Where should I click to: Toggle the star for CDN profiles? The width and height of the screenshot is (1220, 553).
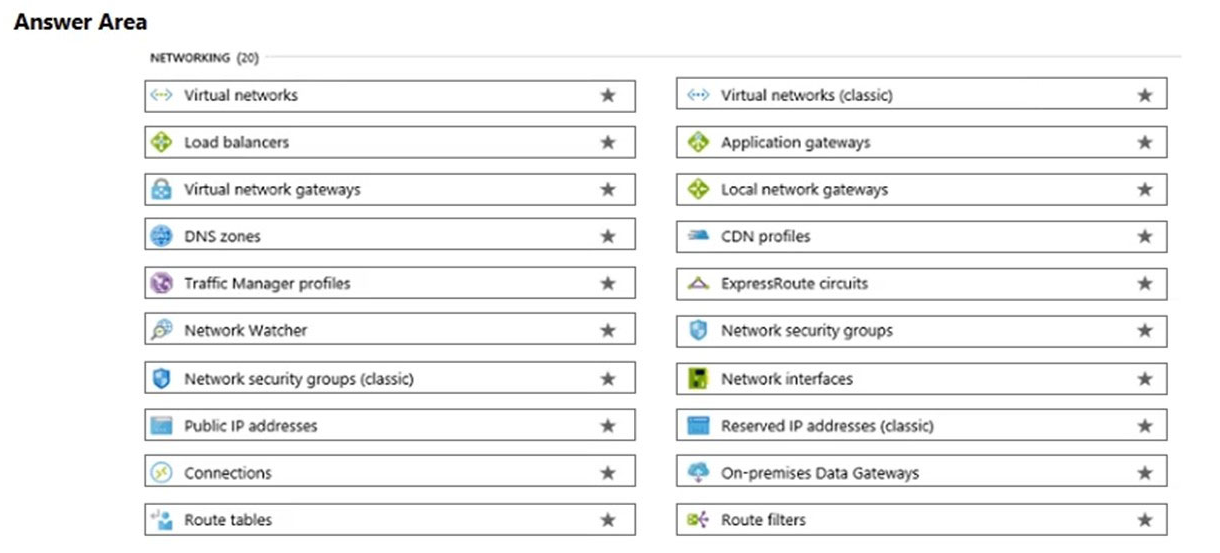pyautogui.click(x=1145, y=237)
